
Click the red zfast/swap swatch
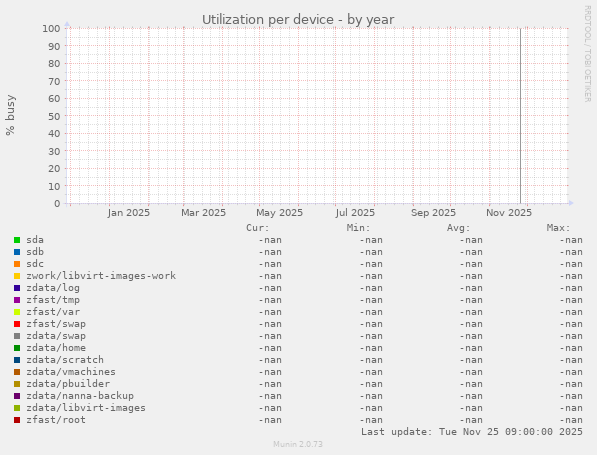point(17,324)
